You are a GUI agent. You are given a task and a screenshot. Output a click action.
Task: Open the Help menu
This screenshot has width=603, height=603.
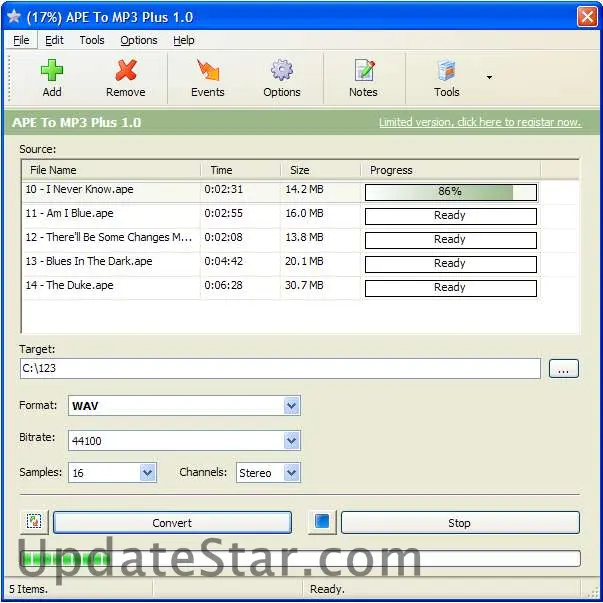tap(183, 40)
